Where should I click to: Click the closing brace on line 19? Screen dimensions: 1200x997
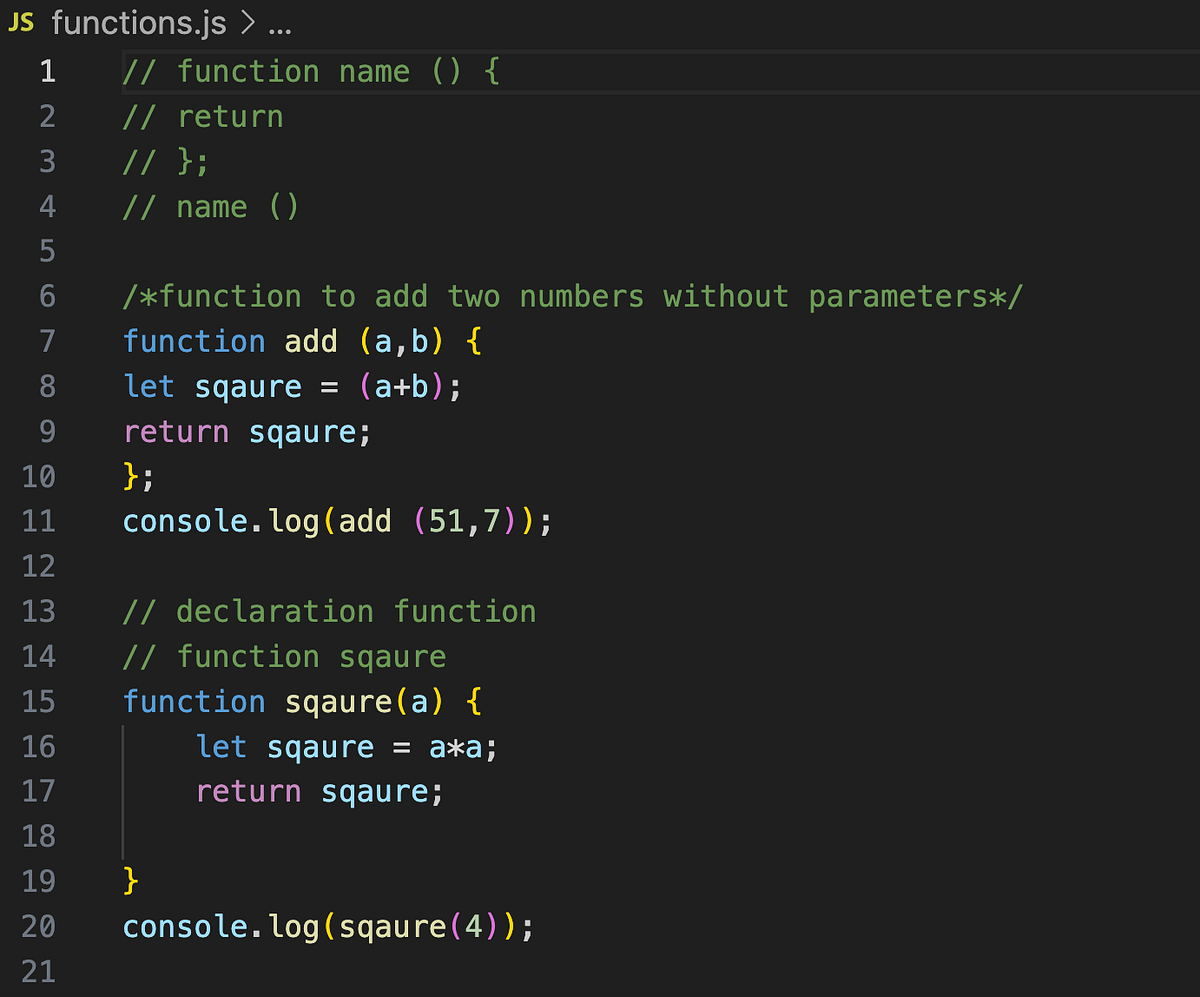coord(129,881)
